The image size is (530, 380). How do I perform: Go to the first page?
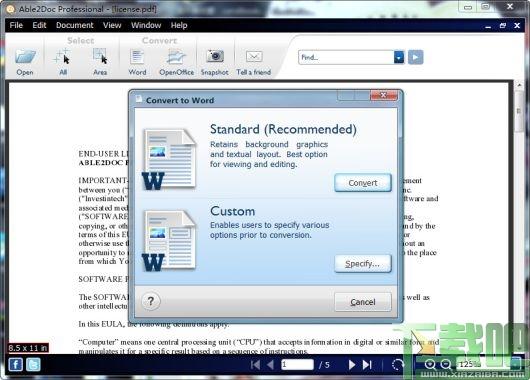click(x=256, y=365)
